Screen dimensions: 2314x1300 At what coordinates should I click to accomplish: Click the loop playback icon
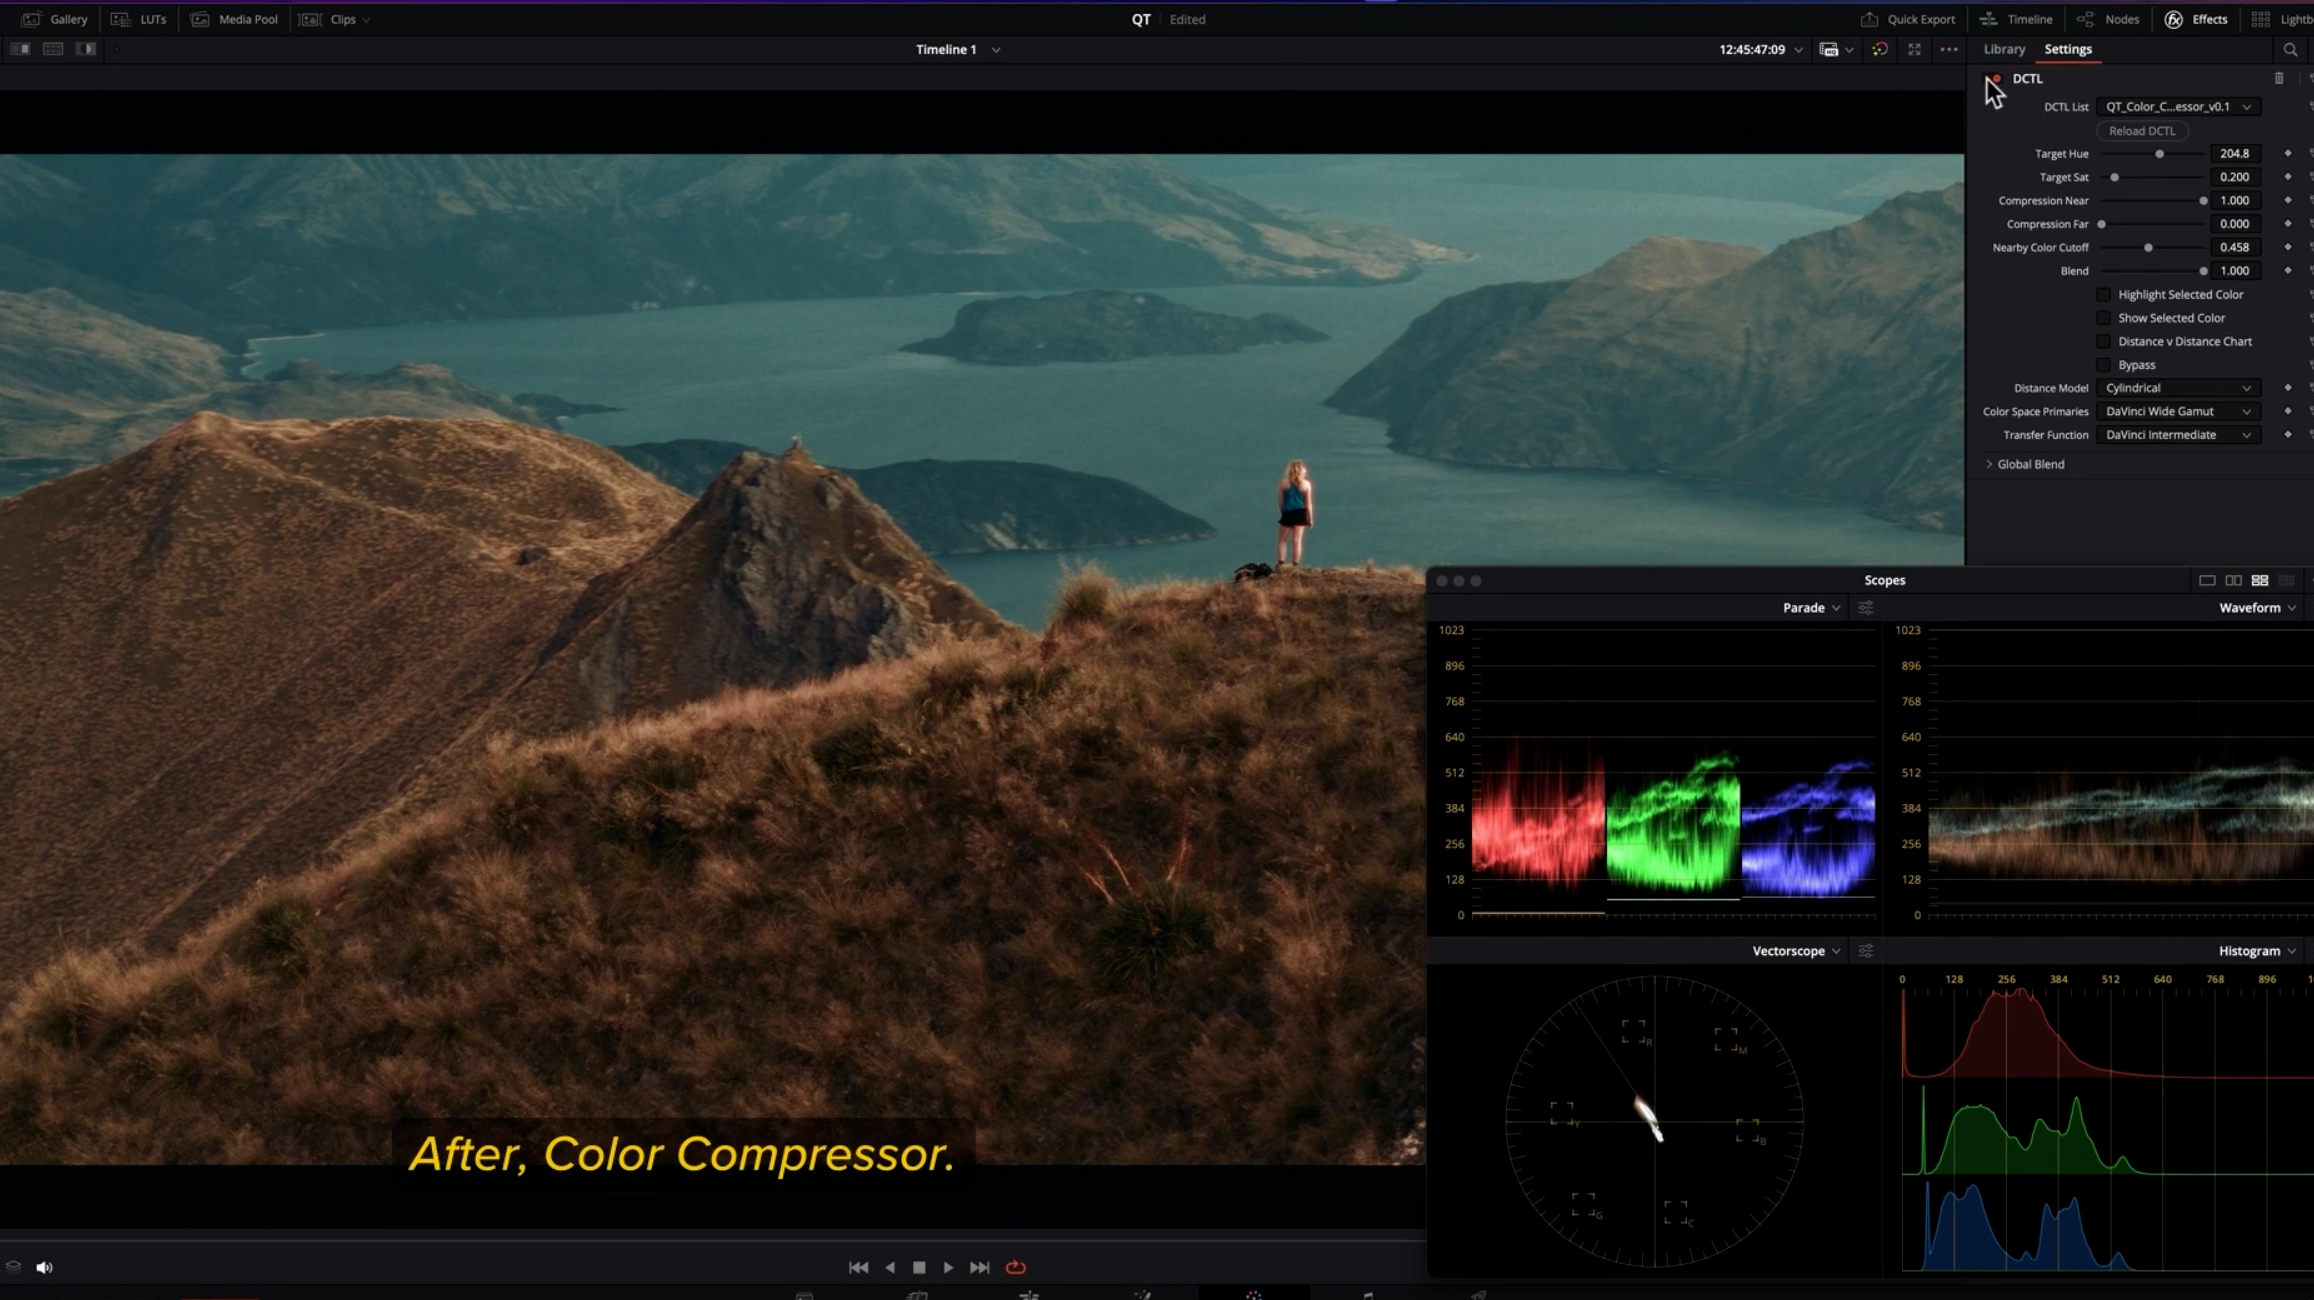[x=1015, y=1267]
